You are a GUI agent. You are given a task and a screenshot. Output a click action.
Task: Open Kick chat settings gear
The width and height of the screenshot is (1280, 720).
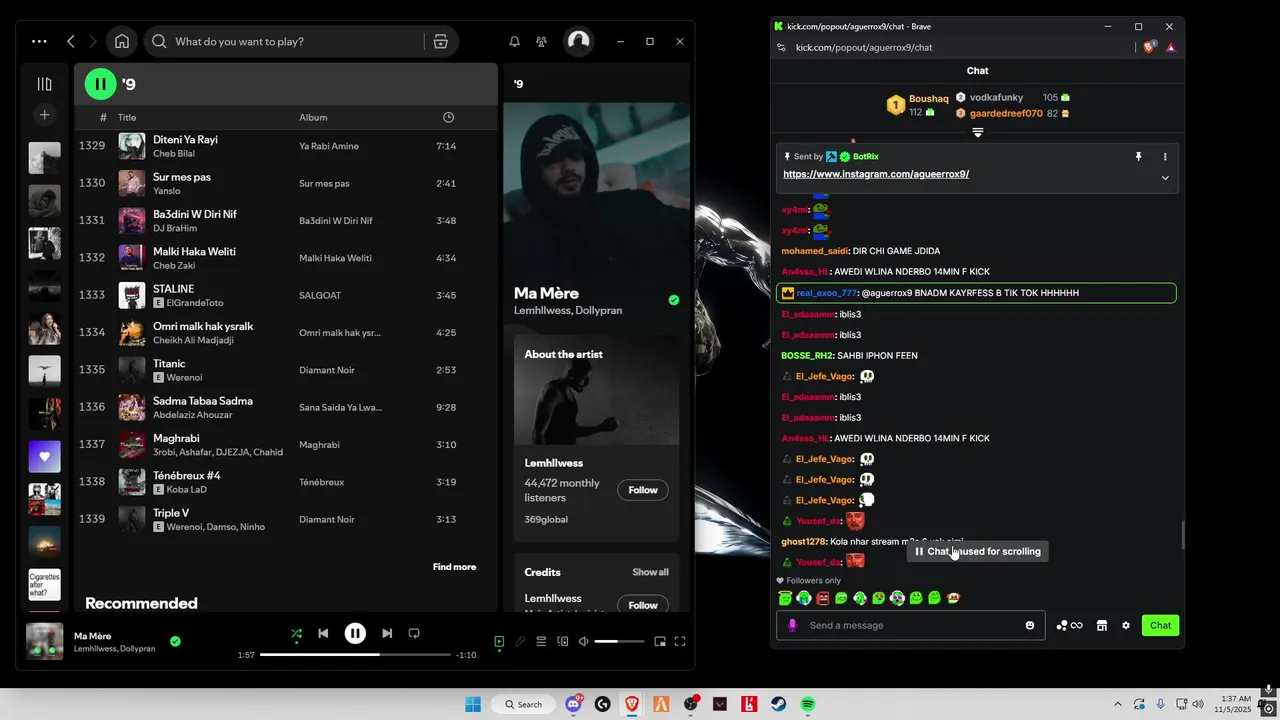(1125, 625)
